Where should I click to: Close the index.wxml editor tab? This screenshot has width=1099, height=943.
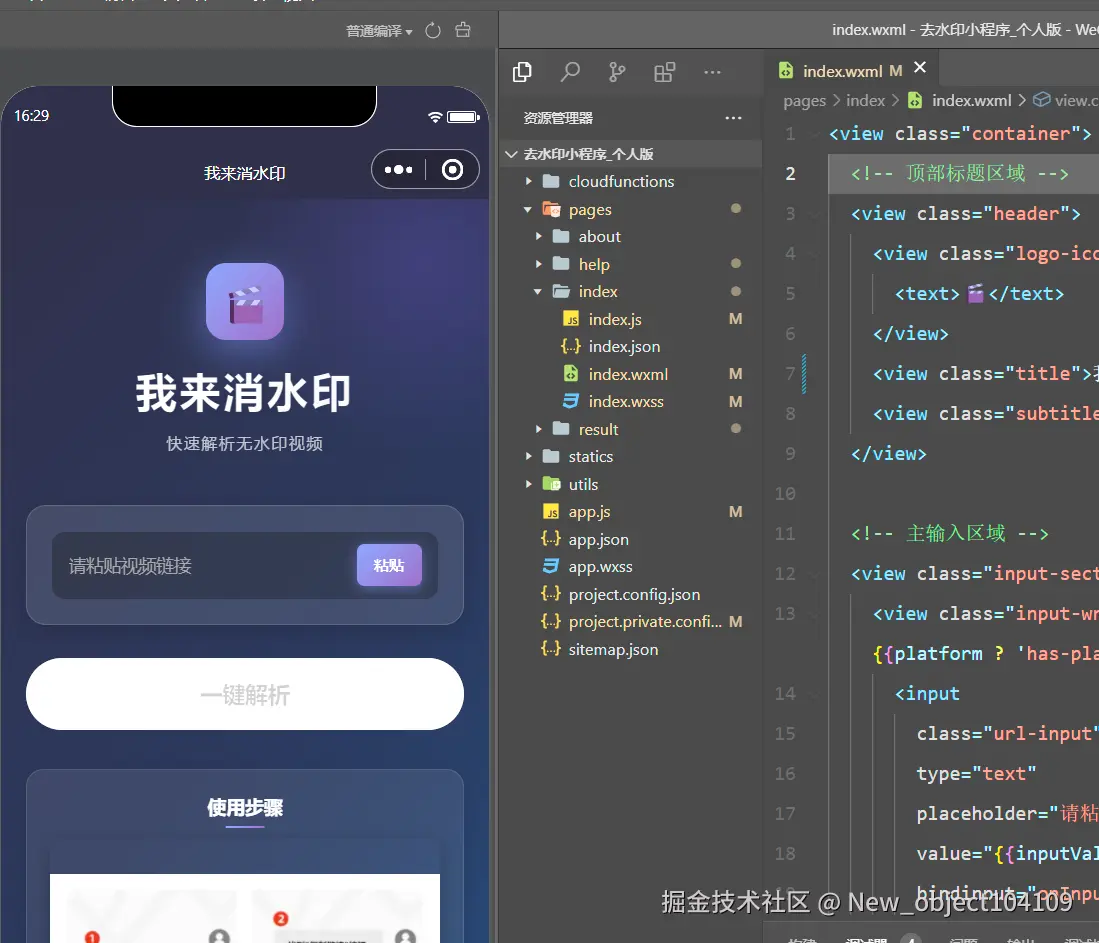920,67
